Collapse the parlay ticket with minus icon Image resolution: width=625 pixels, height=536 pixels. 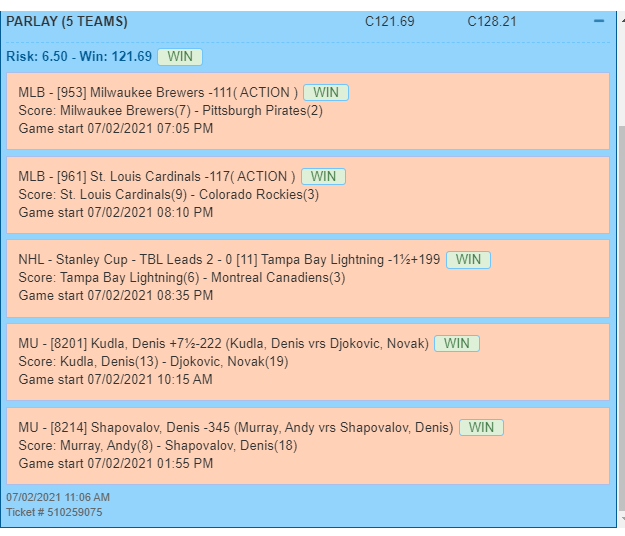coord(599,21)
